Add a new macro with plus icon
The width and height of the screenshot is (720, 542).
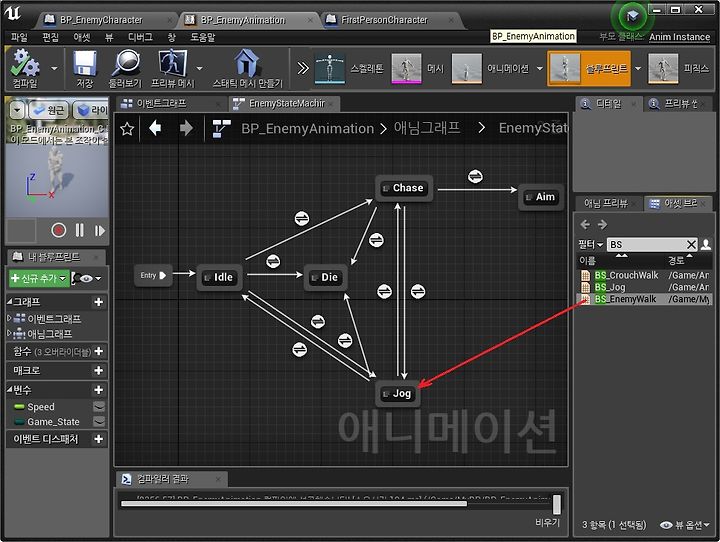[98, 370]
